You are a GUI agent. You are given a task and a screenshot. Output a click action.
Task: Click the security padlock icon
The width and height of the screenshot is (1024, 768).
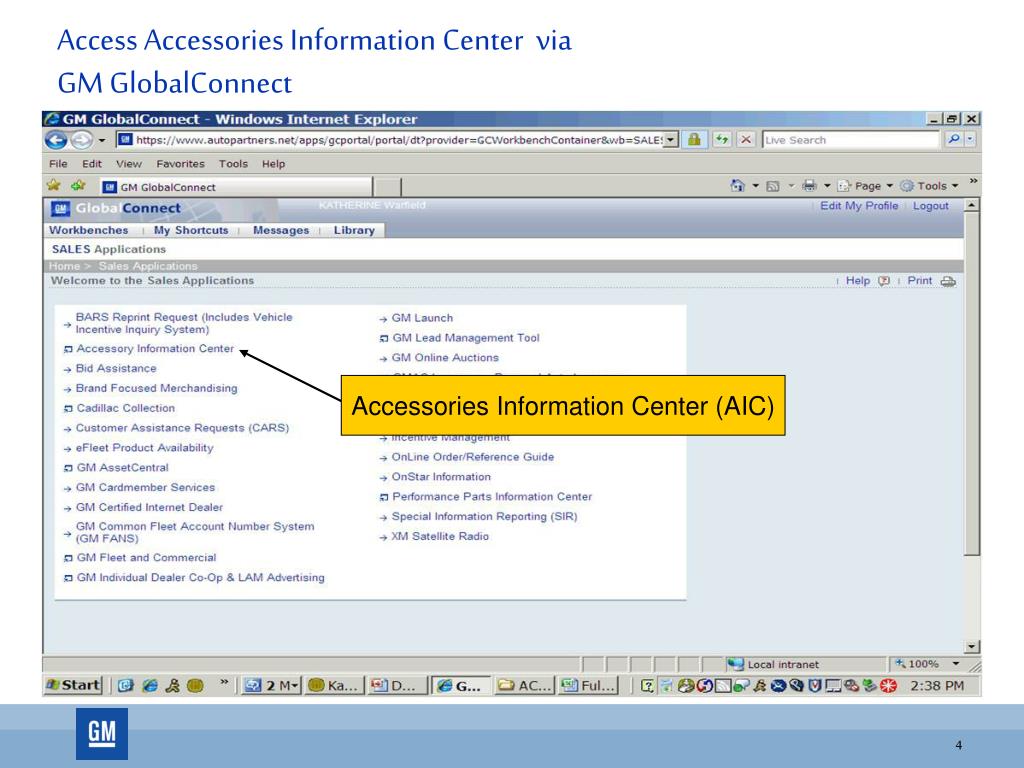(x=694, y=140)
